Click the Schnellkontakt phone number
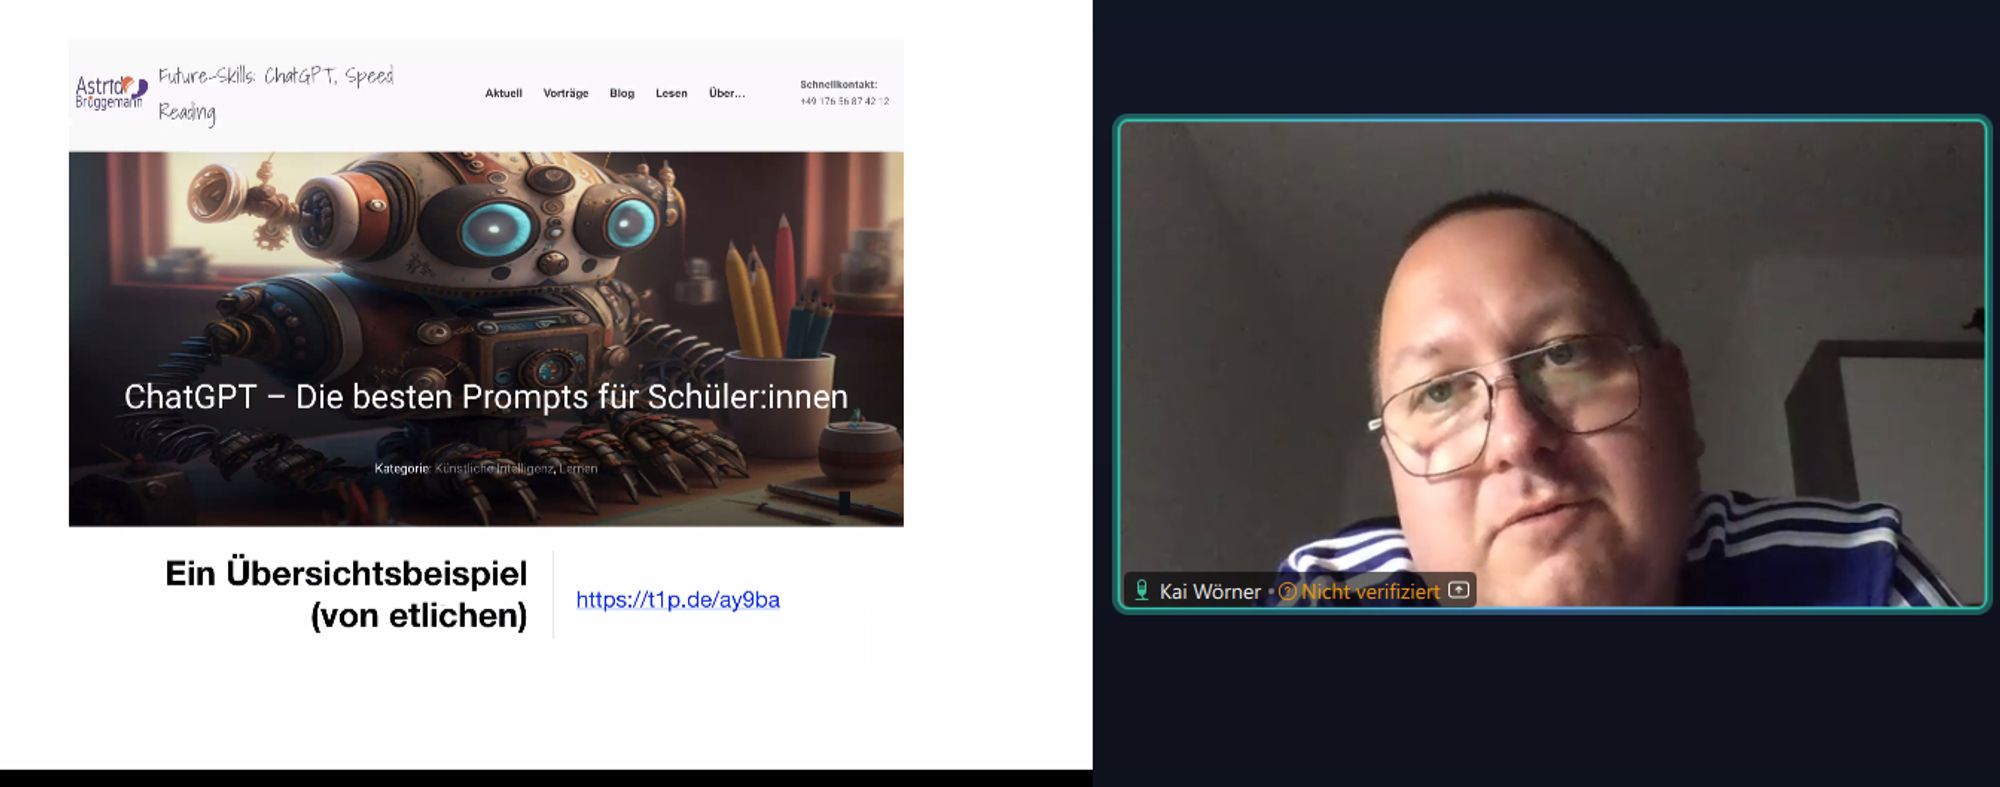The height and width of the screenshot is (787, 2000). coord(844,101)
